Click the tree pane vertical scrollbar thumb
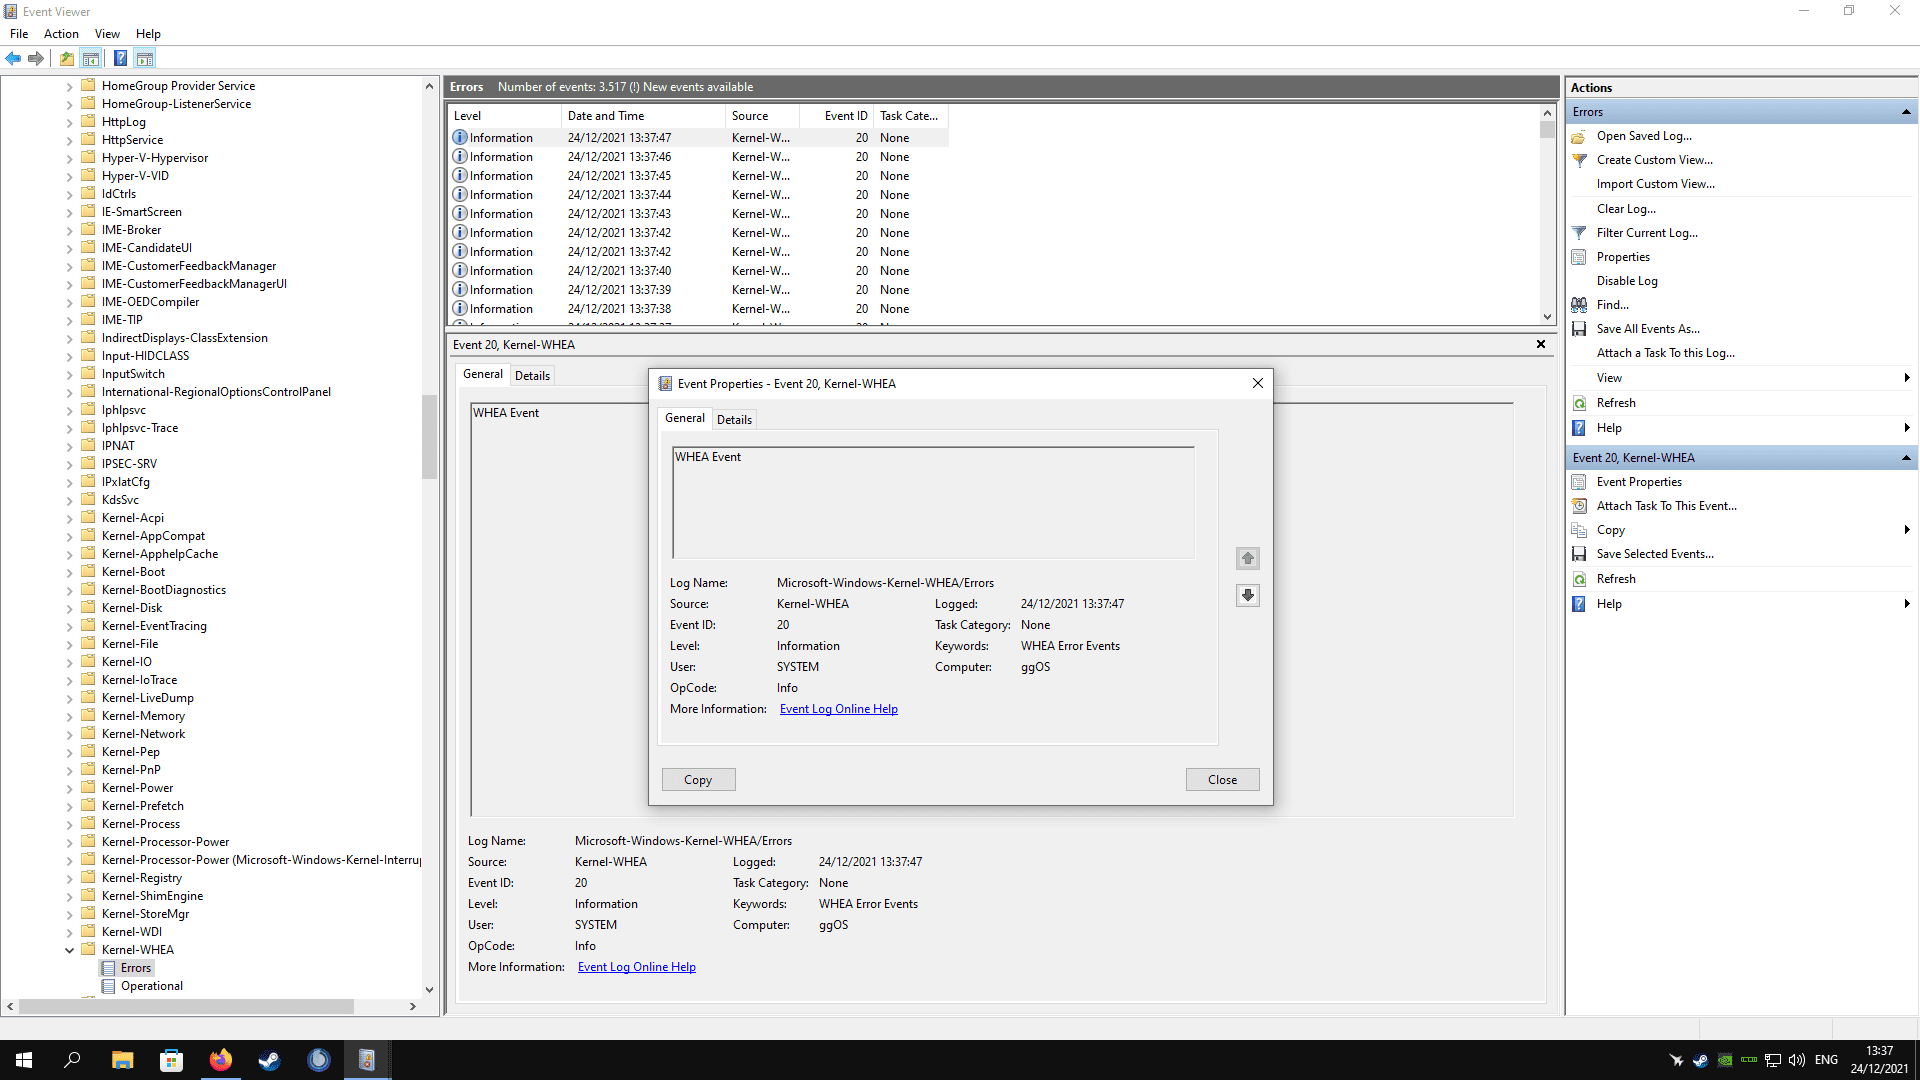This screenshot has width=1920, height=1080. tap(429, 437)
